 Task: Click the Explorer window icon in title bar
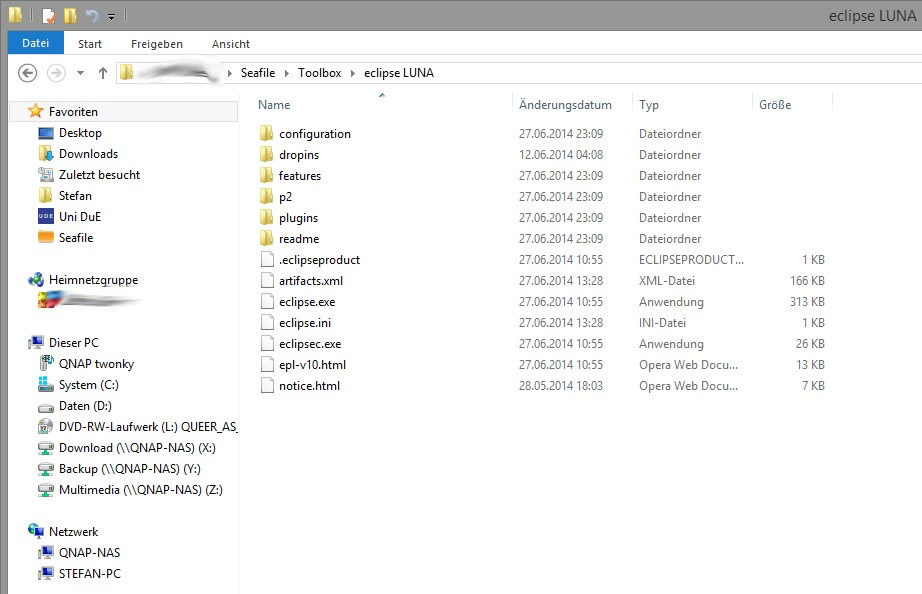coord(15,15)
